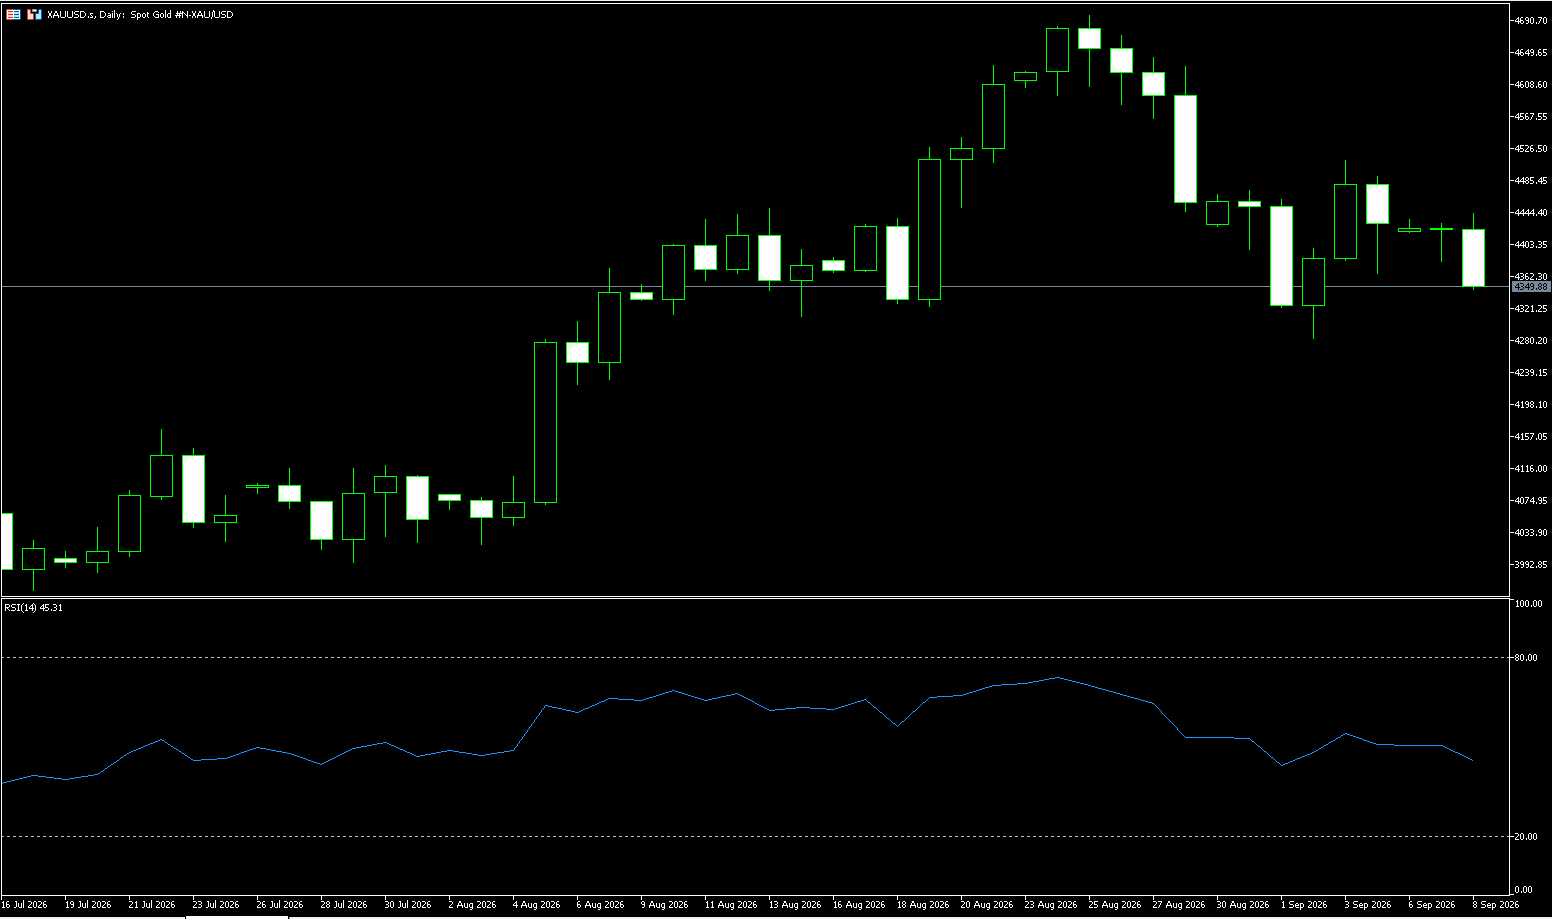Select the horizontal bid price line

click(x=755, y=287)
